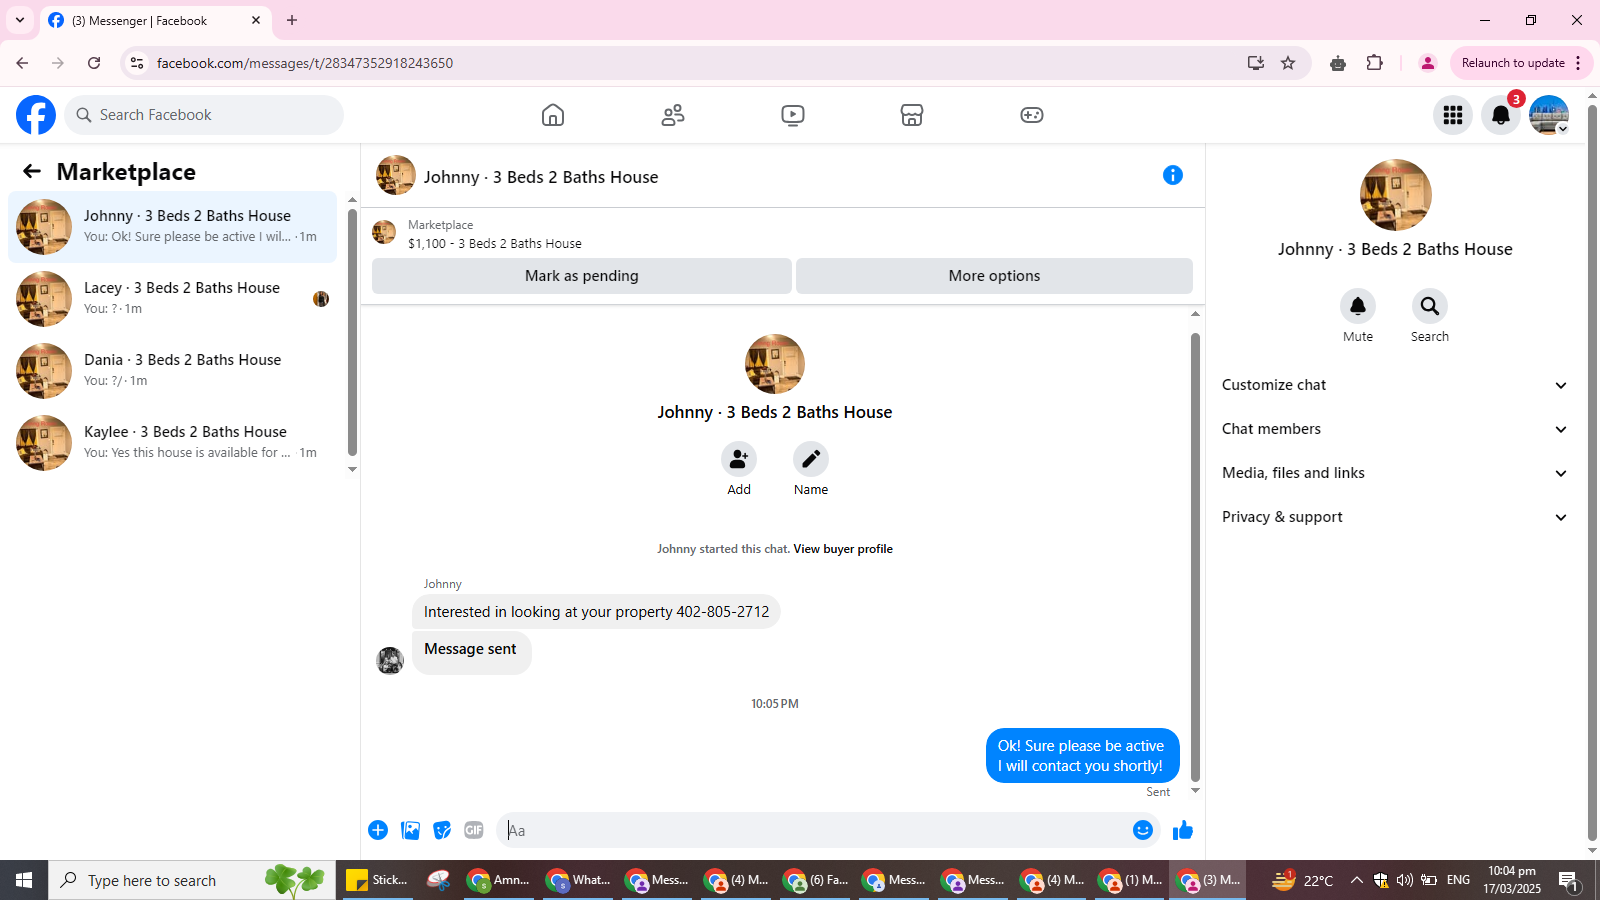This screenshot has height=900, width=1600.
Task: Click Relaunch to update button
Action: (x=1513, y=63)
